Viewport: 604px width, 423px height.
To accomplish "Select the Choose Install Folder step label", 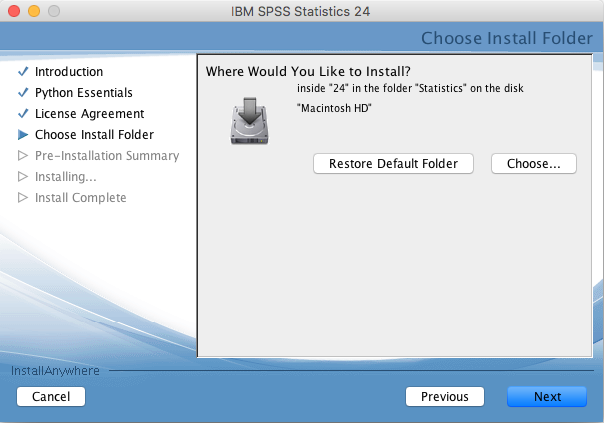I will coord(94,134).
